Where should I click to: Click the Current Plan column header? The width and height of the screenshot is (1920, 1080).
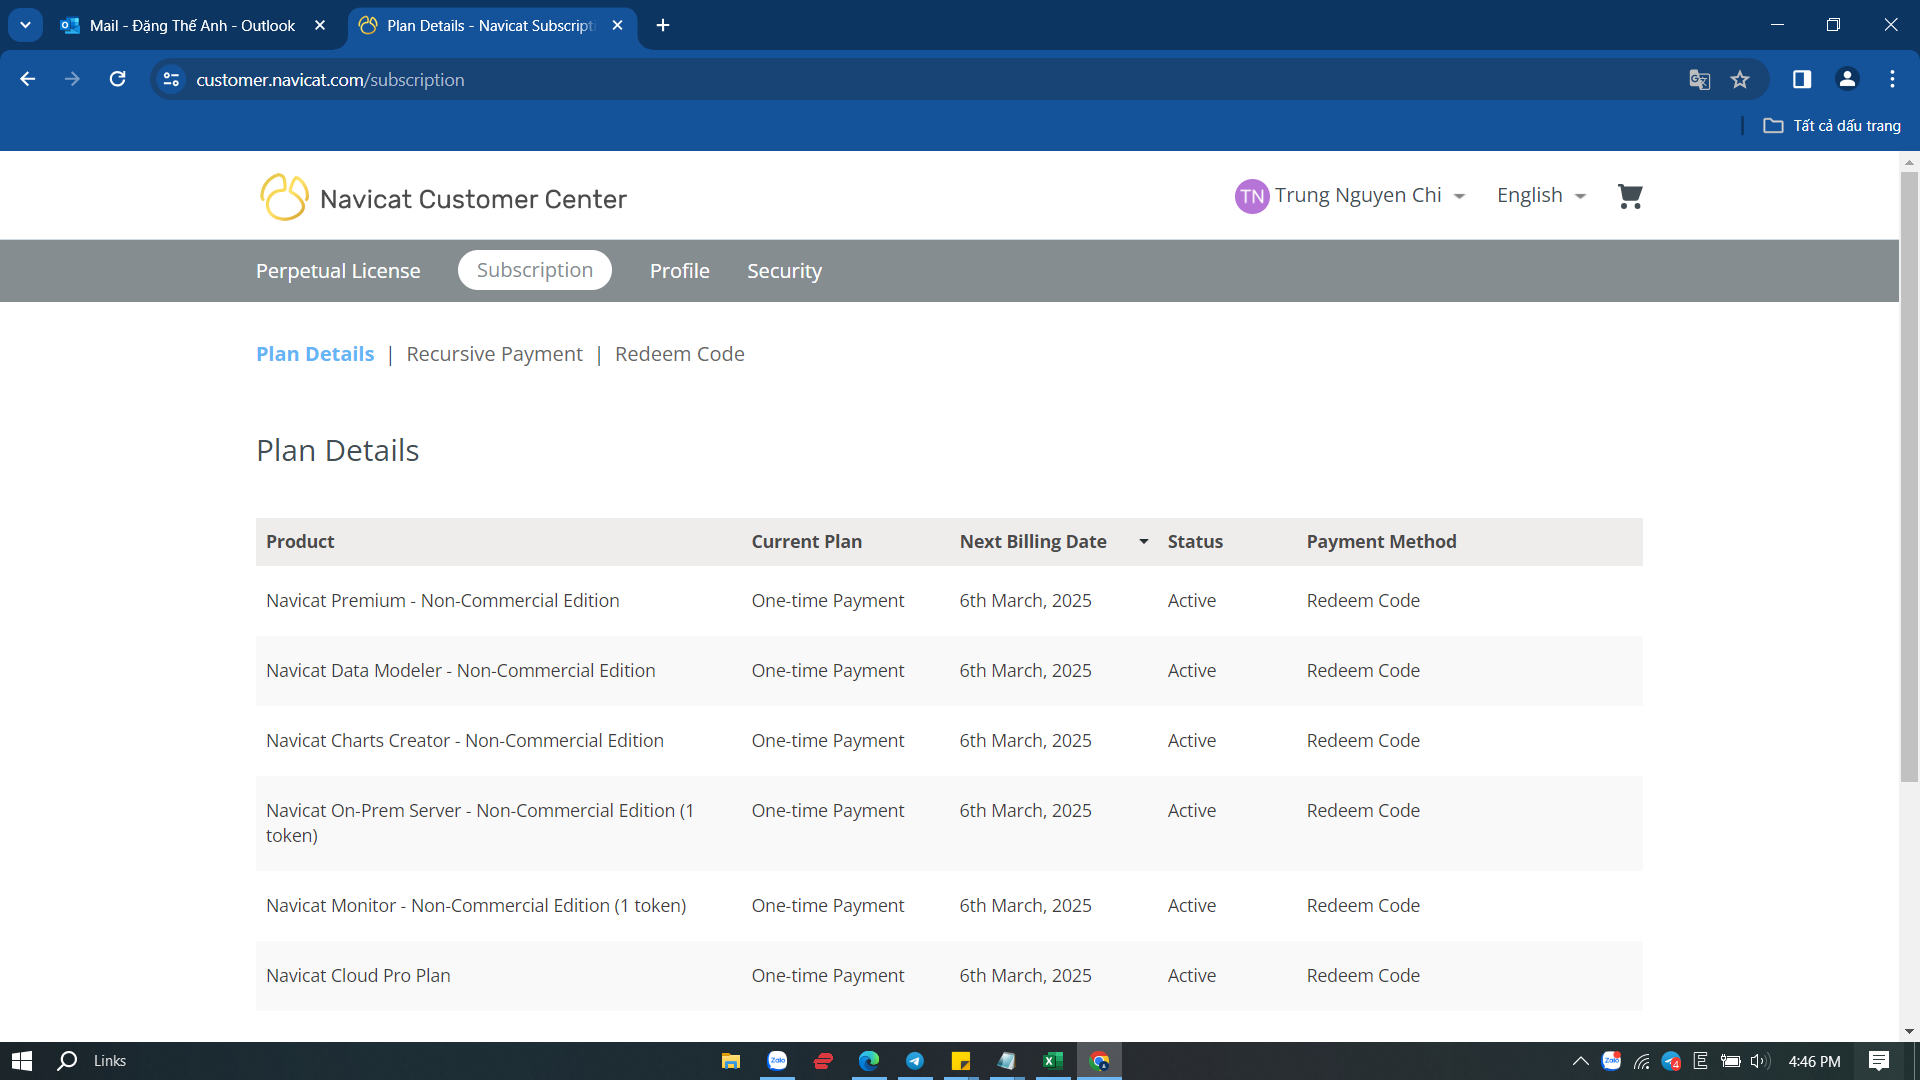[x=806, y=542]
